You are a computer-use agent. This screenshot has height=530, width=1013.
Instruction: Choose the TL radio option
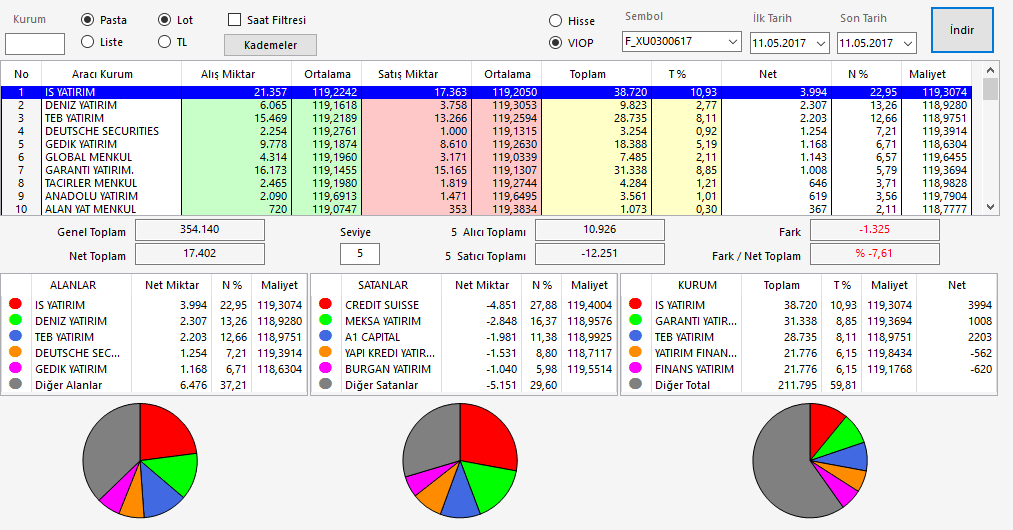[164, 42]
